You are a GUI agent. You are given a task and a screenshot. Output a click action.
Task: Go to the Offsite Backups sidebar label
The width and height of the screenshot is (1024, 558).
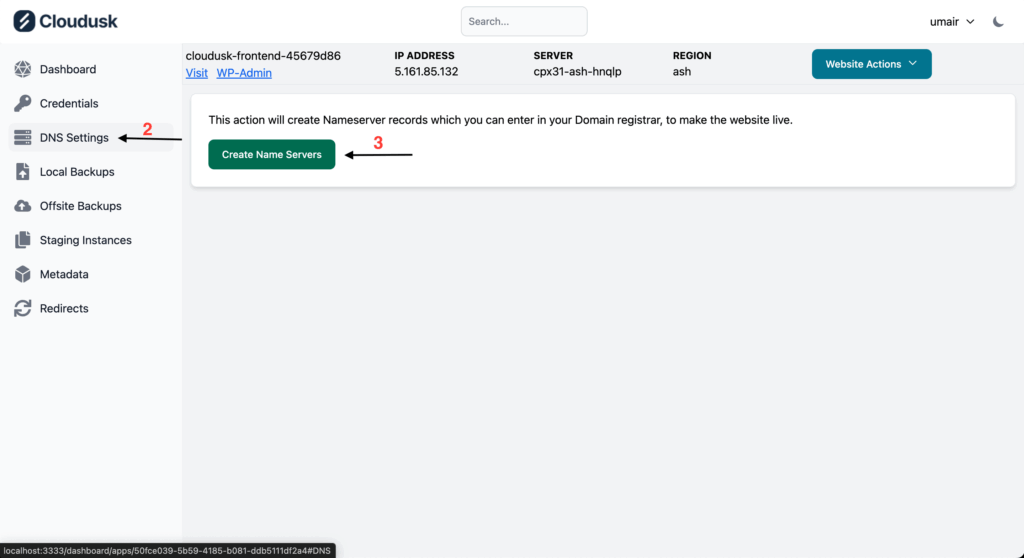tap(80, 206)
